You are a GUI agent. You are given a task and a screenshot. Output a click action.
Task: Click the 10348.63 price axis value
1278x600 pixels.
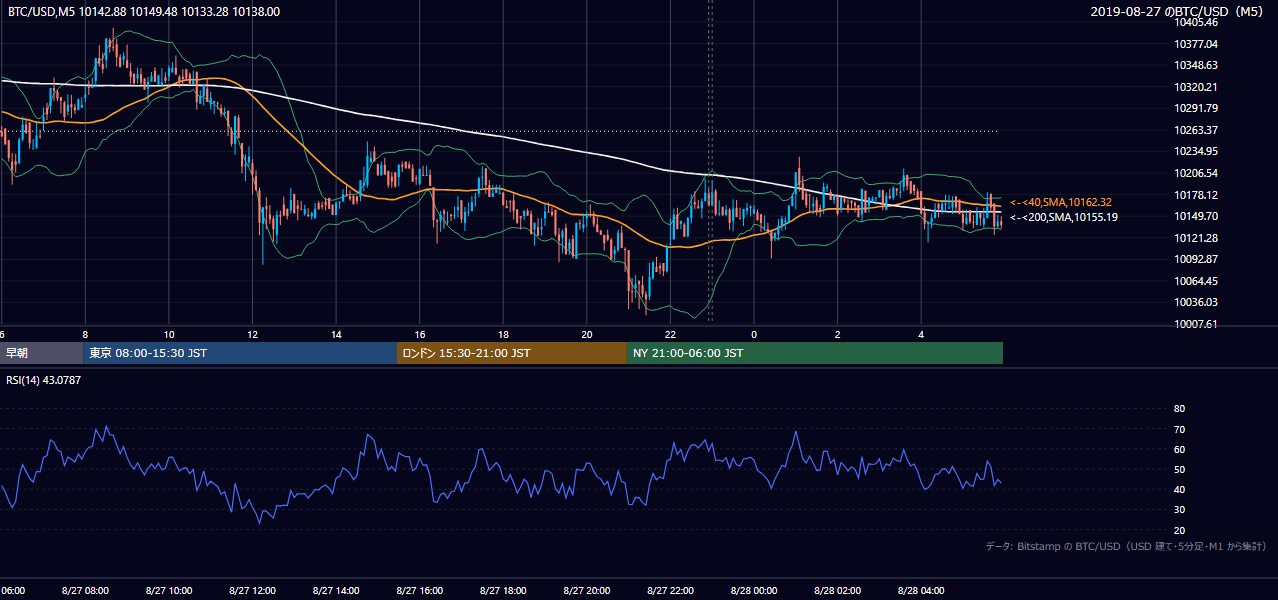tap(1195, 65)
